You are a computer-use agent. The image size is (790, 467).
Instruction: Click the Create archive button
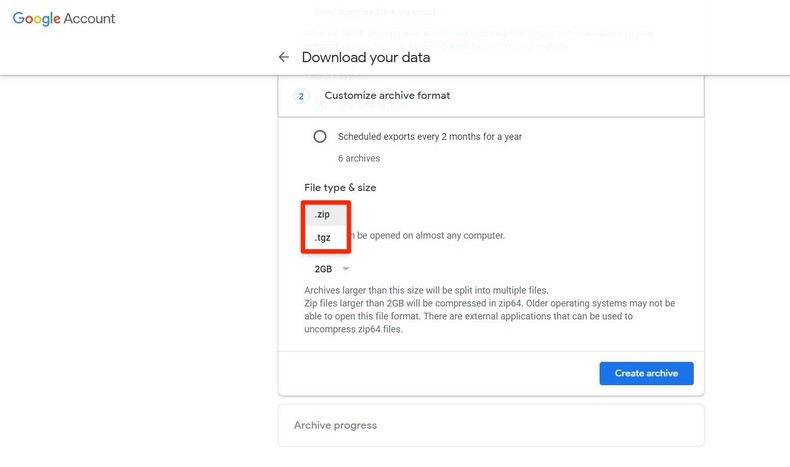point(646,373)
